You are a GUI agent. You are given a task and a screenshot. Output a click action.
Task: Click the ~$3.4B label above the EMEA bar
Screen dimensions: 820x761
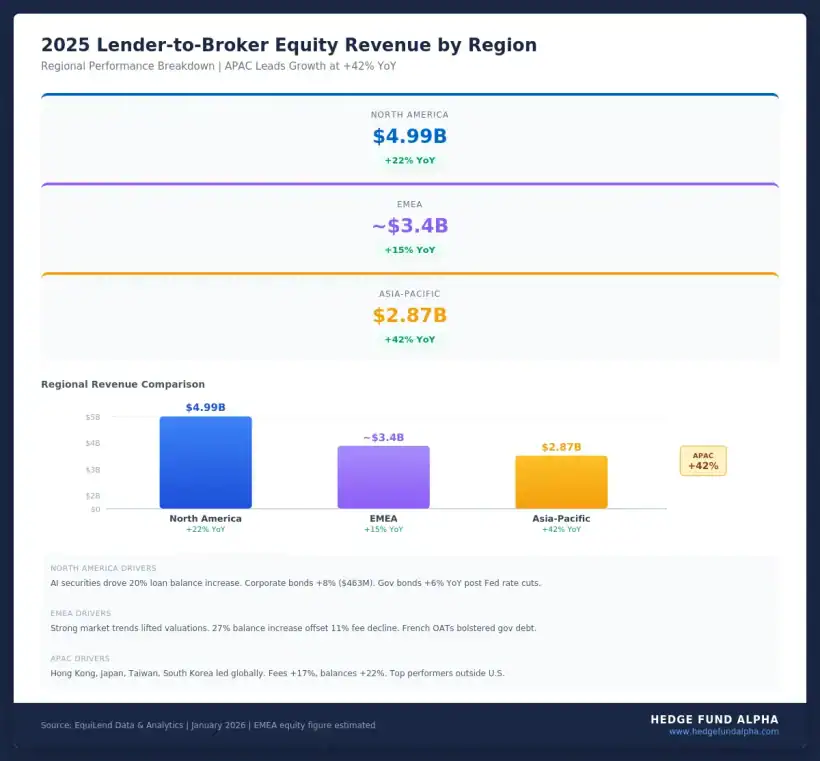coord(384,435)
